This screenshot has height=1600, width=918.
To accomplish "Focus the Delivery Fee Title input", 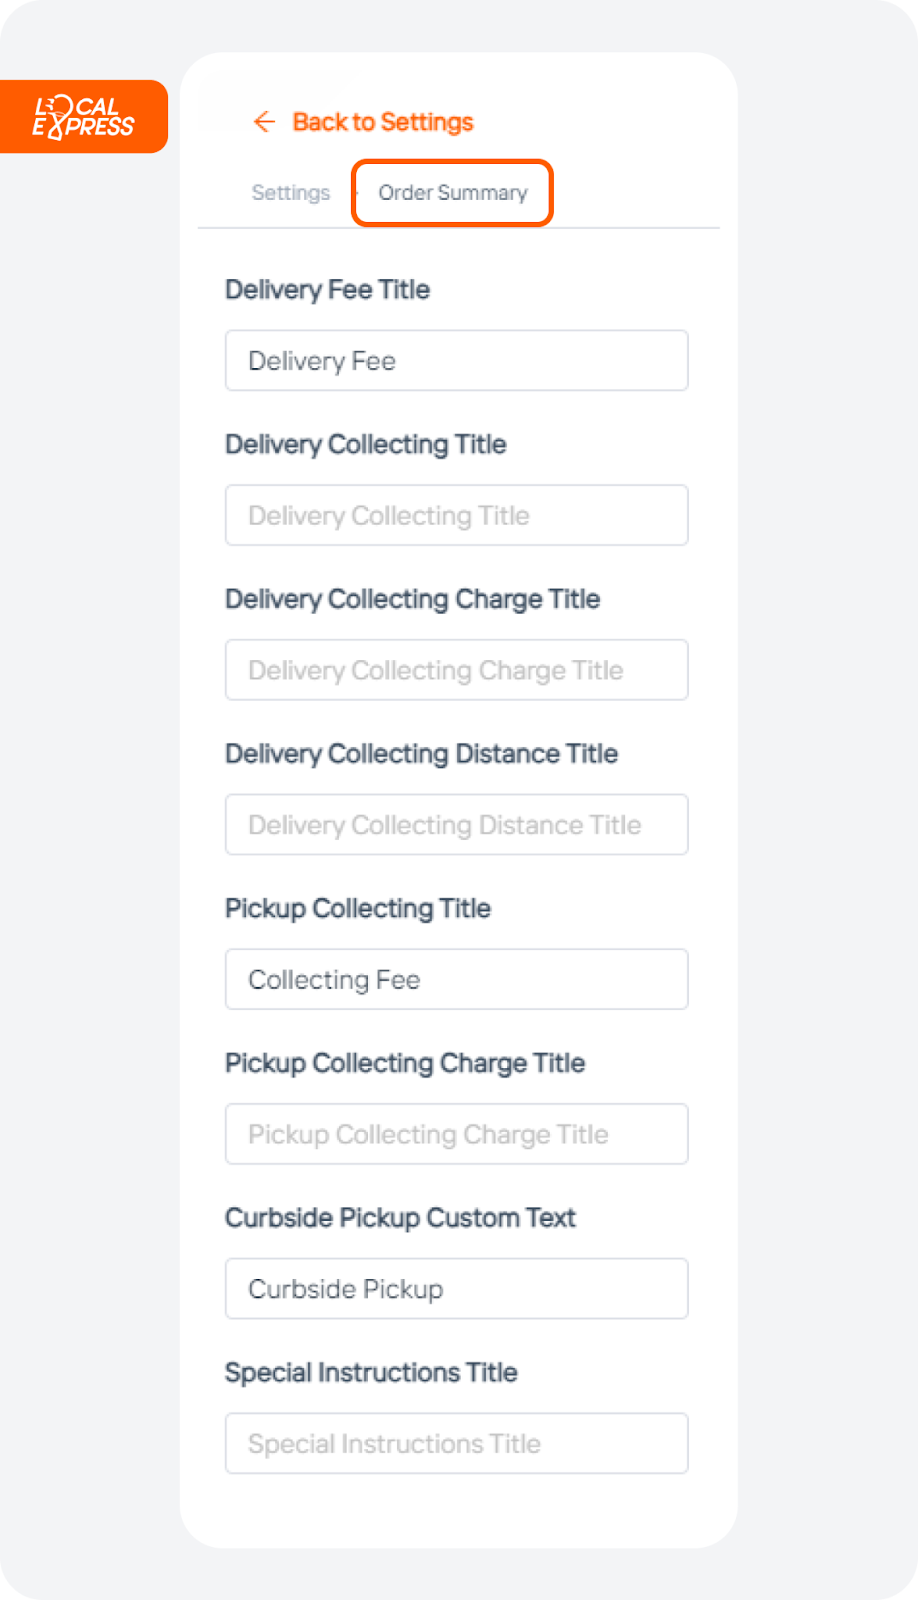I will coord(457,360).
